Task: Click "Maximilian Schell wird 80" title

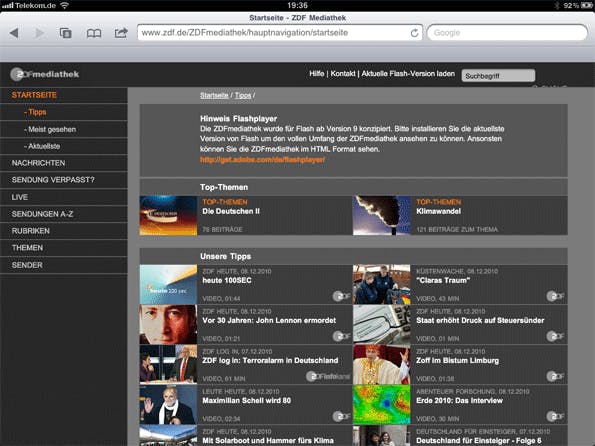Action: pos(247,400)
